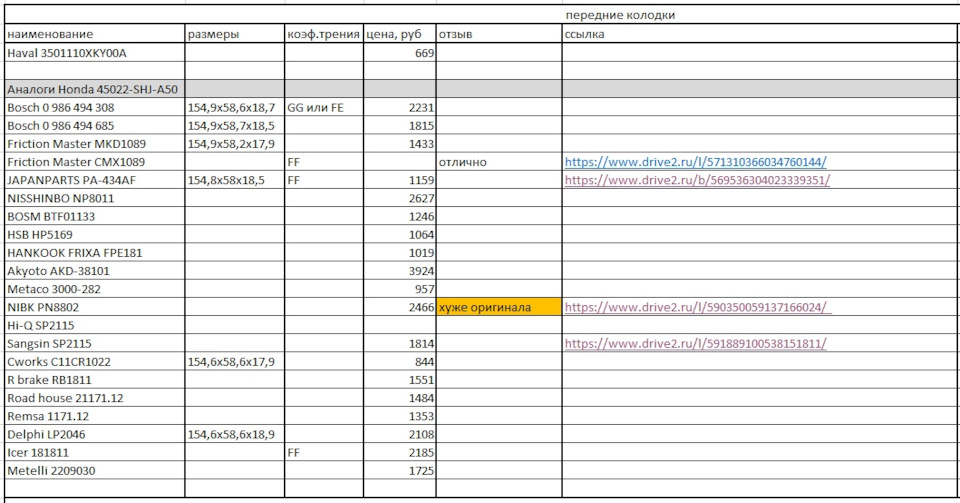This screenshot has width=960, height=503.
Task: Open the drive2.ru link ending 590350059137166024
Action: click(698, 307)
